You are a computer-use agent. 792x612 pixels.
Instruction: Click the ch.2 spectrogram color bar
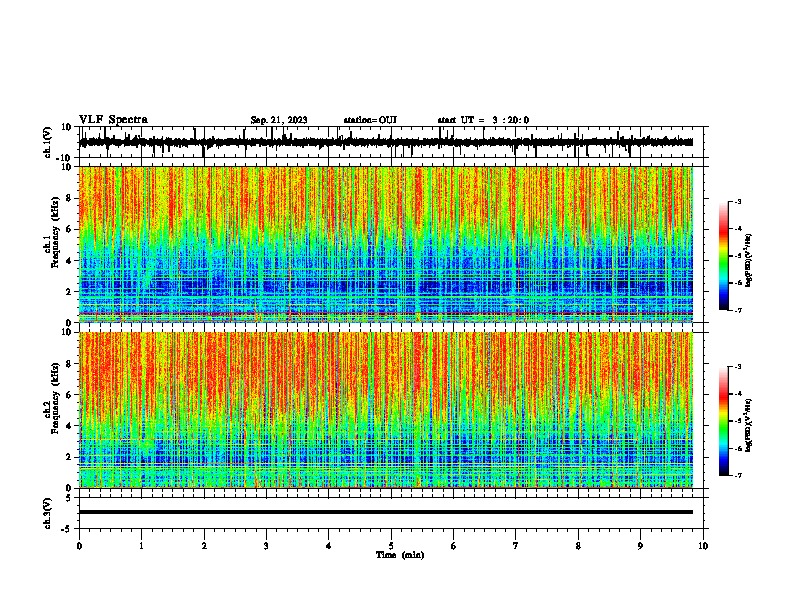(724, 421)
